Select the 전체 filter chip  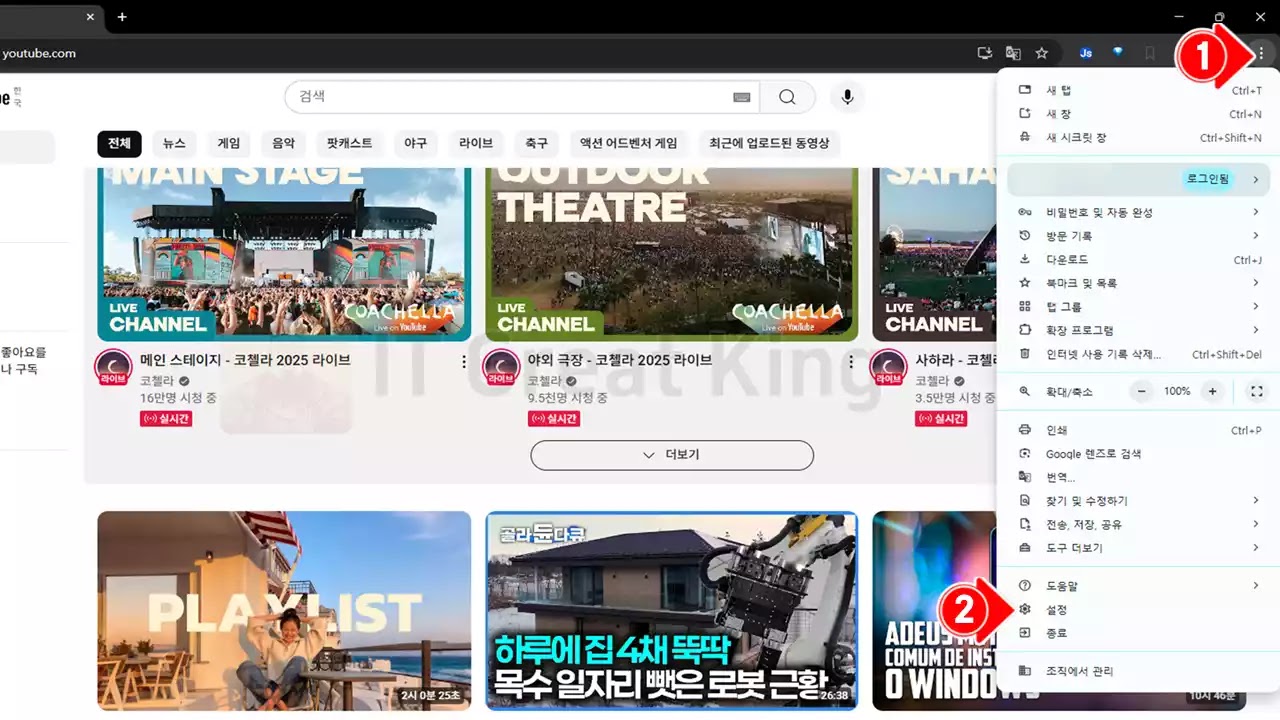pyautogui.click(x=120, y=143)
